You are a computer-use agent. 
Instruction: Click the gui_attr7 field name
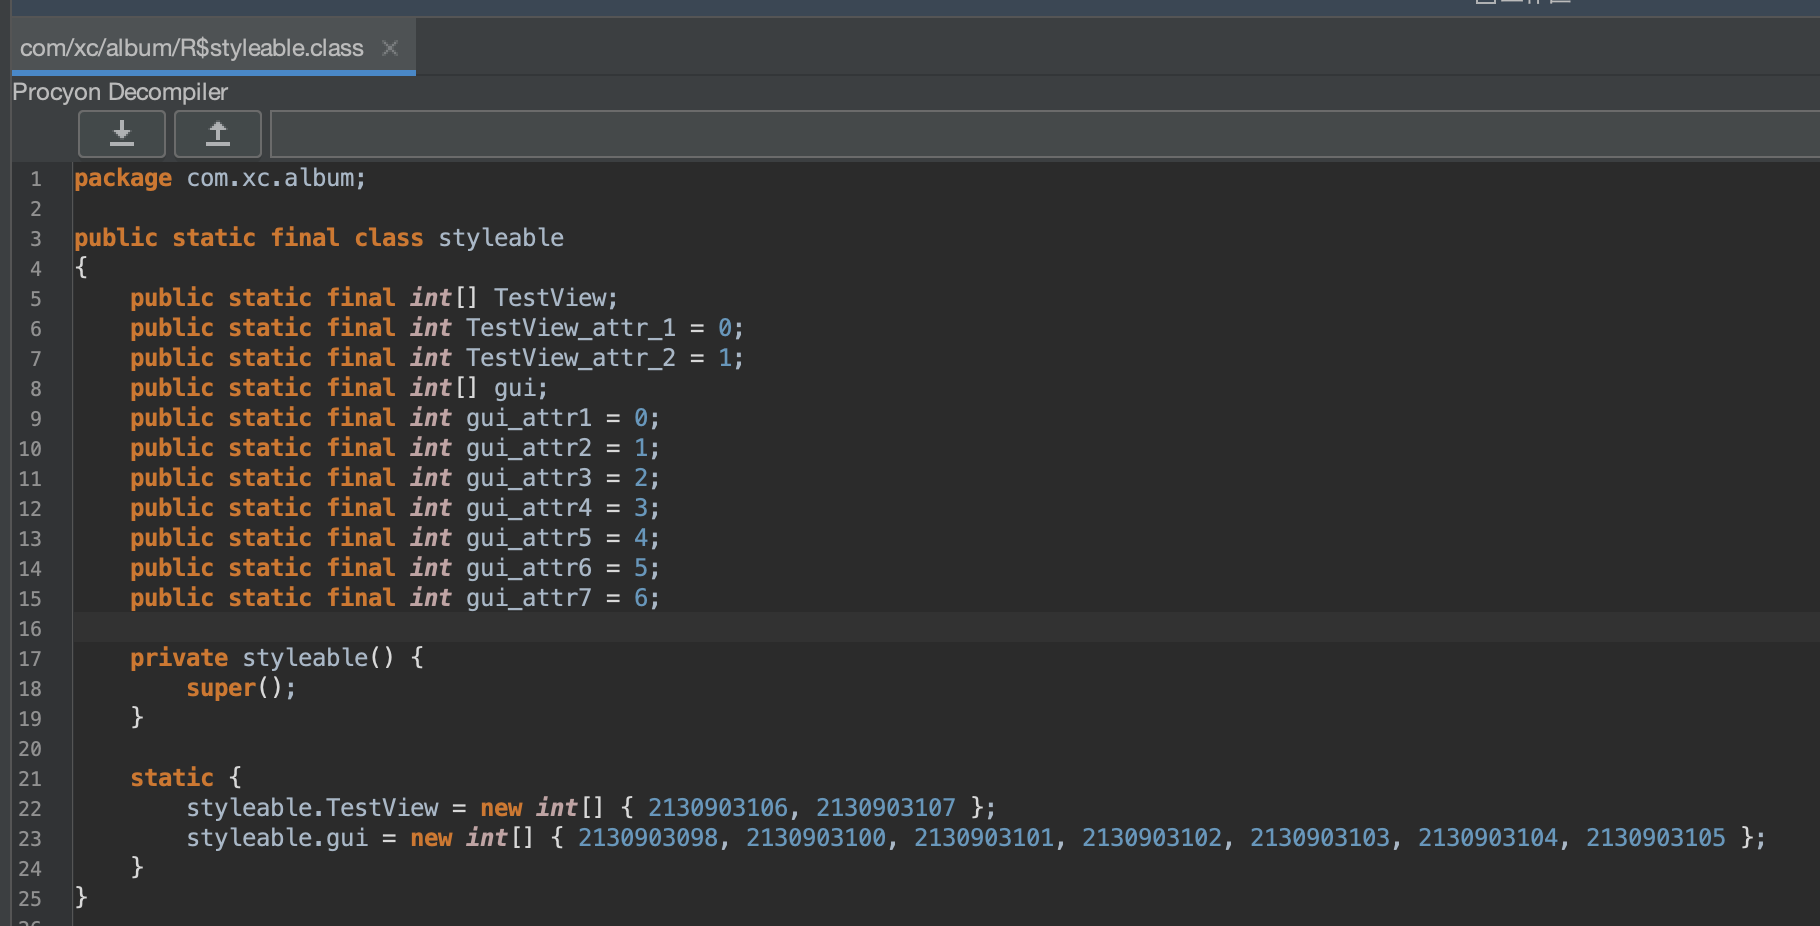coord(528,598)
